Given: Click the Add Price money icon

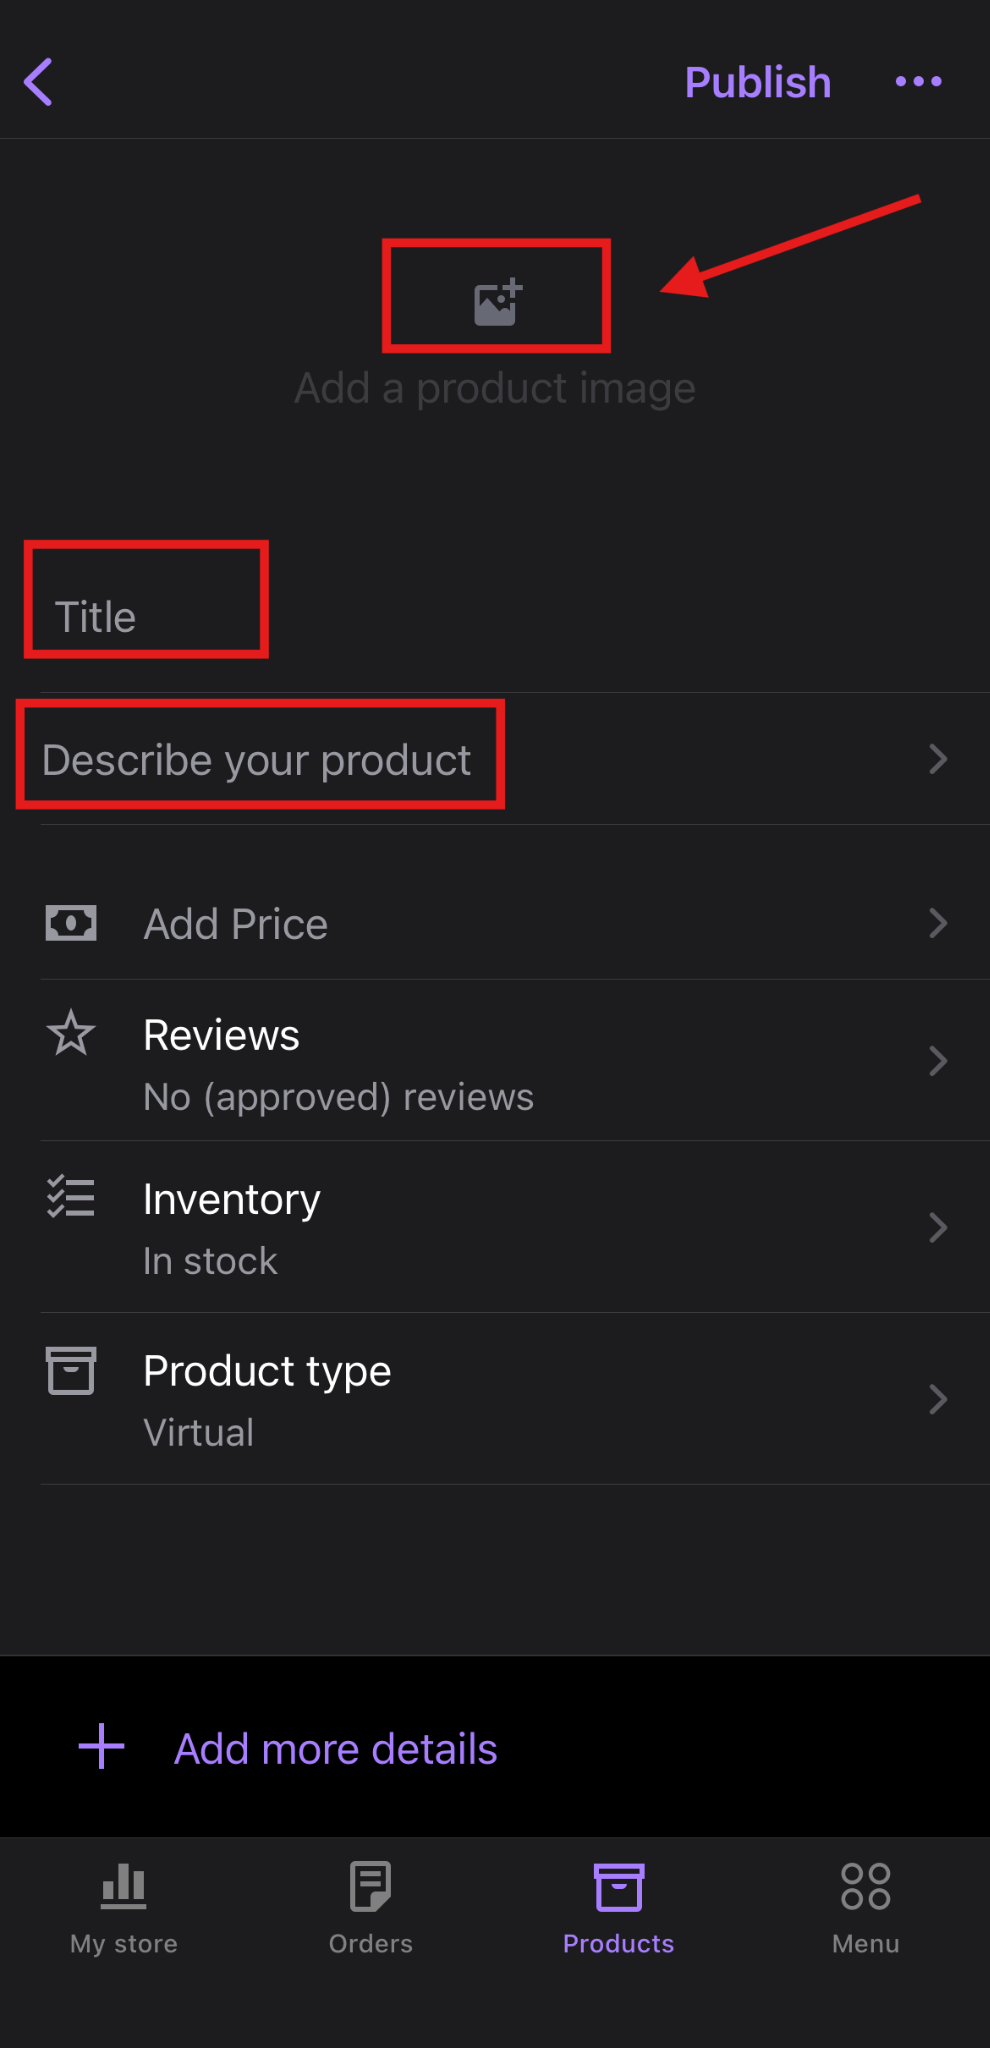Looking at the screenshot, I should coord(71,923).
